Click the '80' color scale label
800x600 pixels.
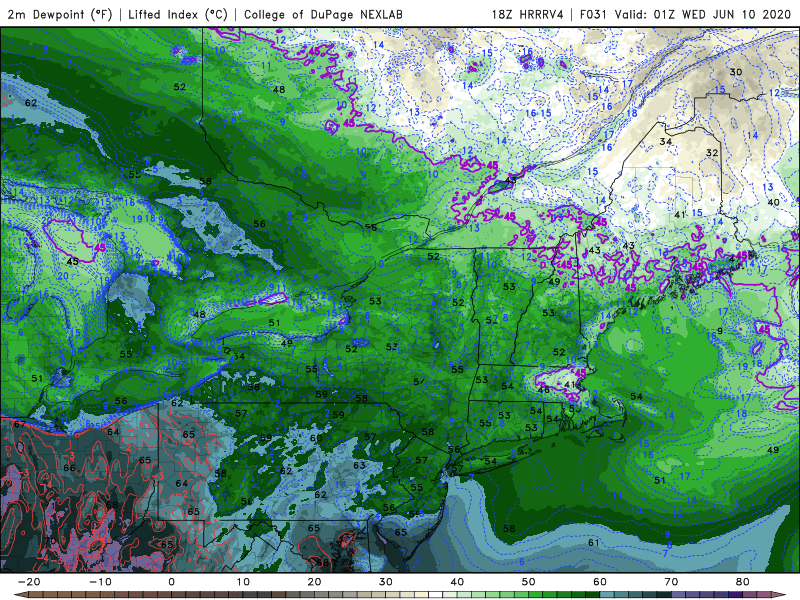pyautogui.click(x=743, y=582)
